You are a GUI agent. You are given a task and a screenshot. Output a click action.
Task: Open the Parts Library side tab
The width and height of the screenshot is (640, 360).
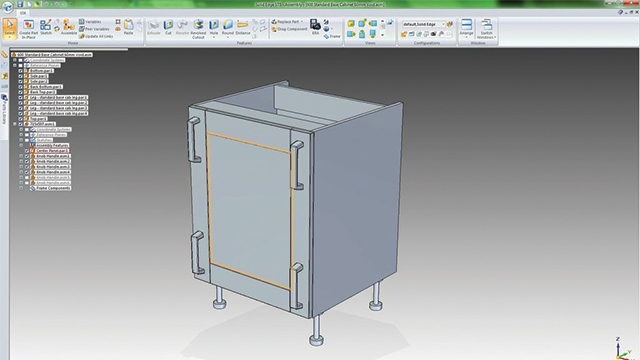point(4,109)
